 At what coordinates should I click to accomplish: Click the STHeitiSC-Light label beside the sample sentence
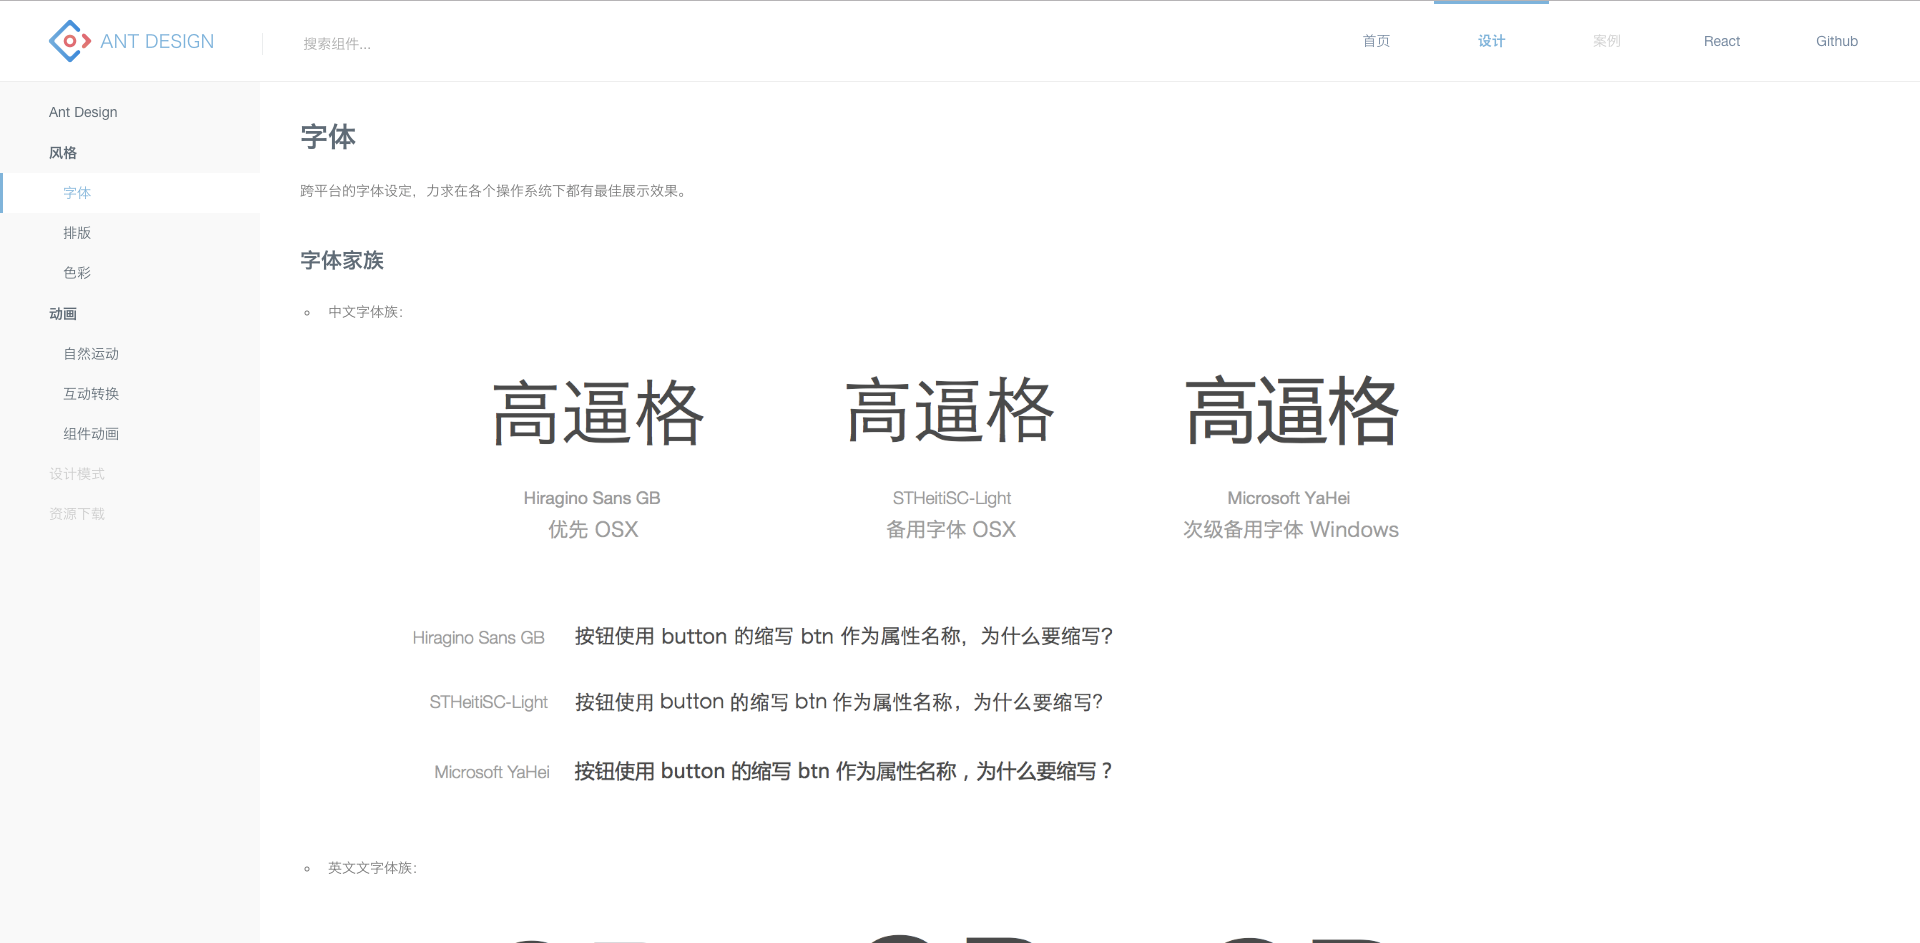(489, 703)
